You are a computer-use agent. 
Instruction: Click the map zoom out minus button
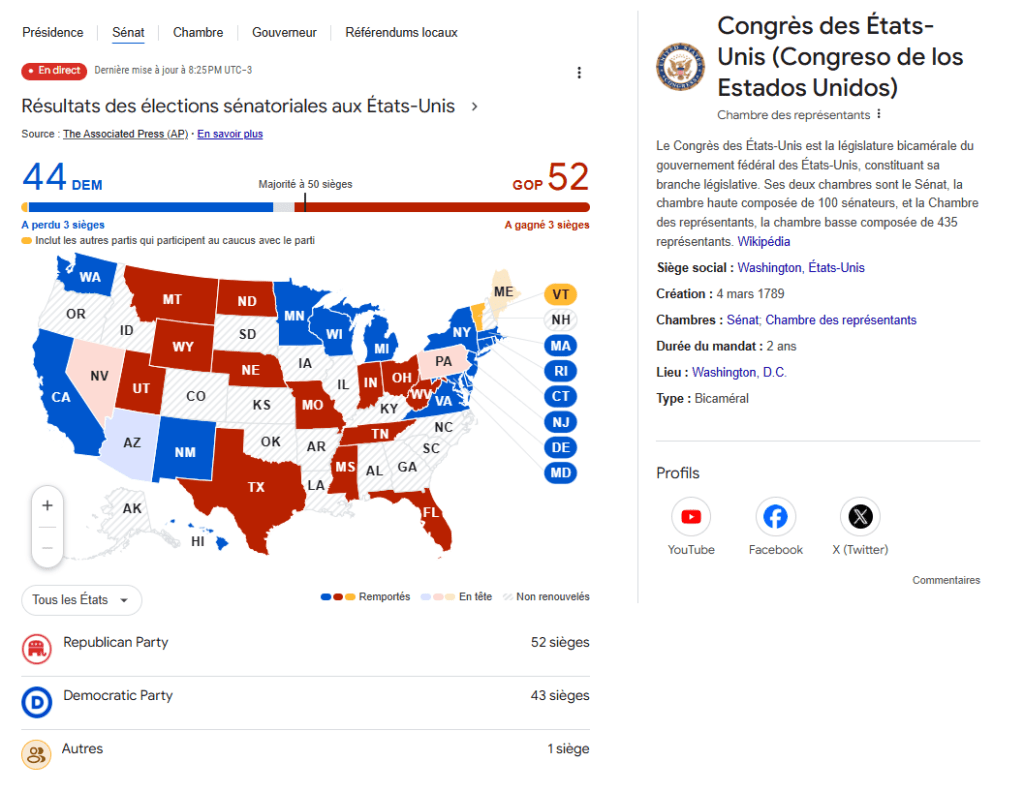coord(47,547)
